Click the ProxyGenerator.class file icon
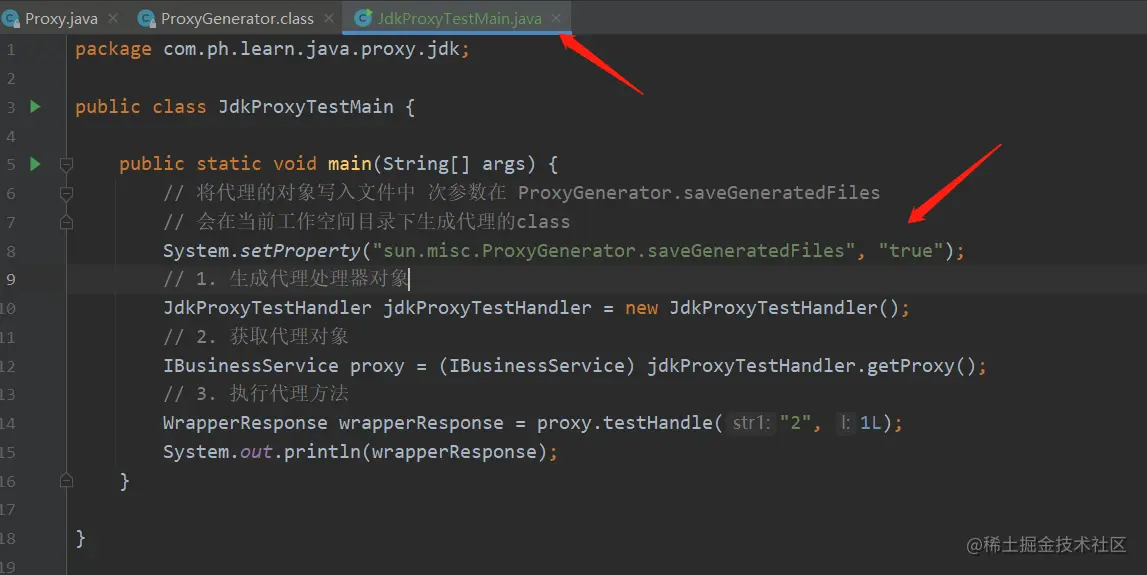Screen dimensions: 1147x575 point(146,18)
